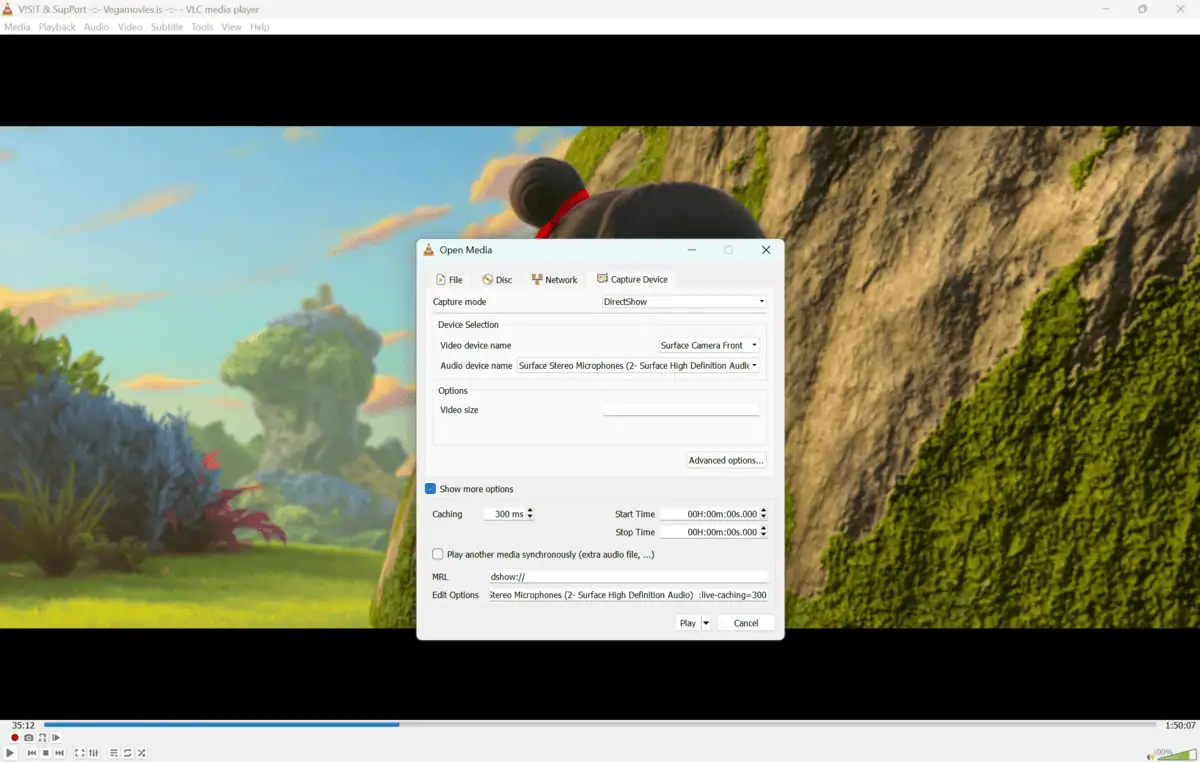Cancel the Open Media dialog
1200x762 pixels.
click(x=746, y=623)
